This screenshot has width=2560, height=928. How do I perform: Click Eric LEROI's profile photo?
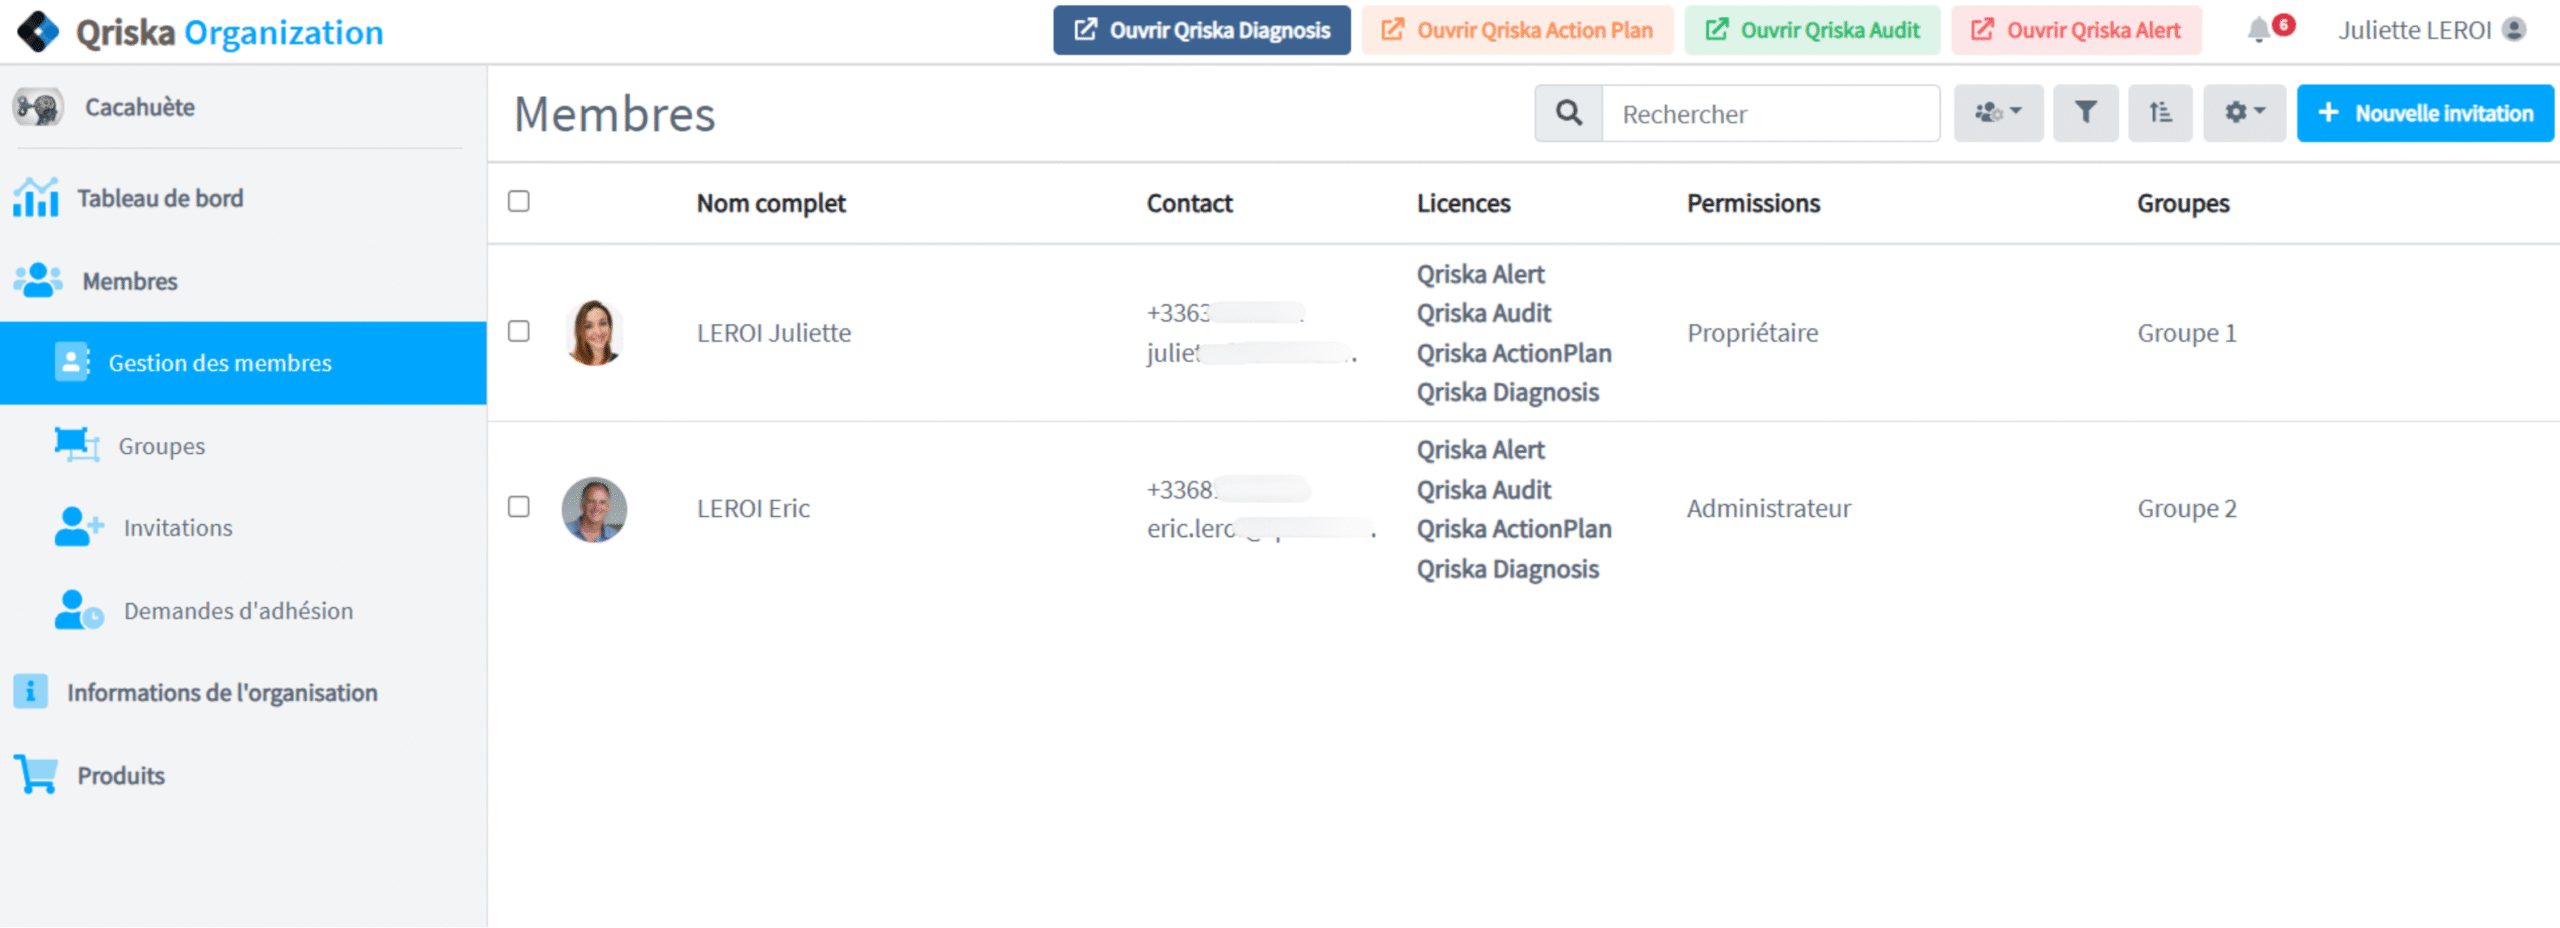pyautogui.click(x=594, y=509)
